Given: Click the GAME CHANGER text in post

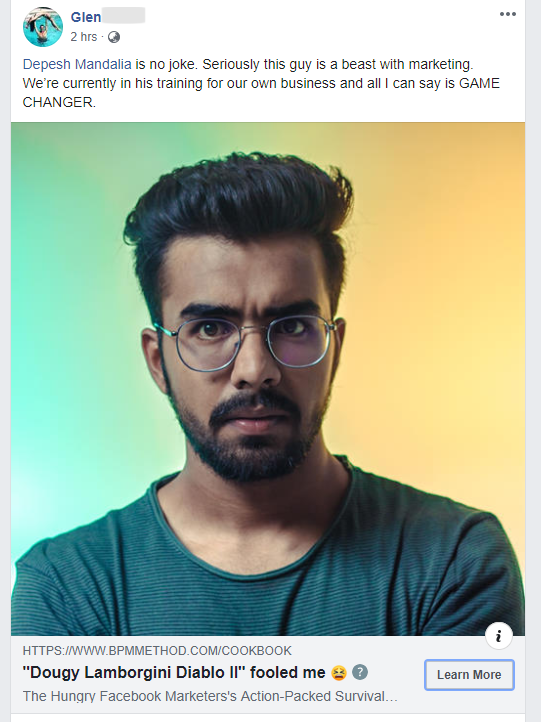Looking at the screenshot, I should pyautogui.click(x=261, y=93).
